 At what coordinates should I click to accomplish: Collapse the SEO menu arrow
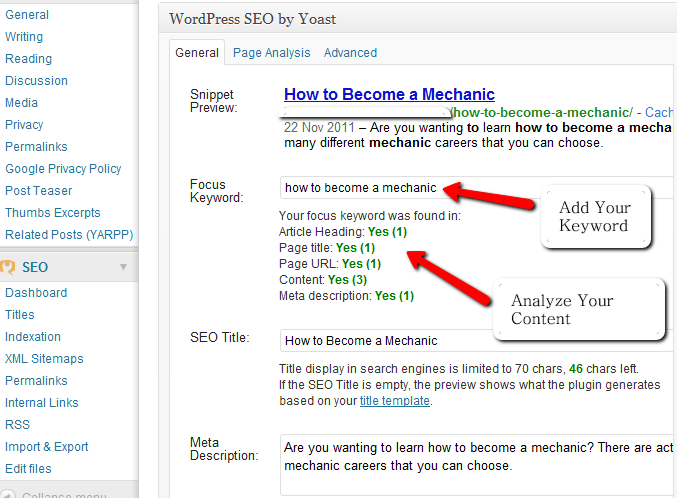pyautogui.click(x=123, y=267)
